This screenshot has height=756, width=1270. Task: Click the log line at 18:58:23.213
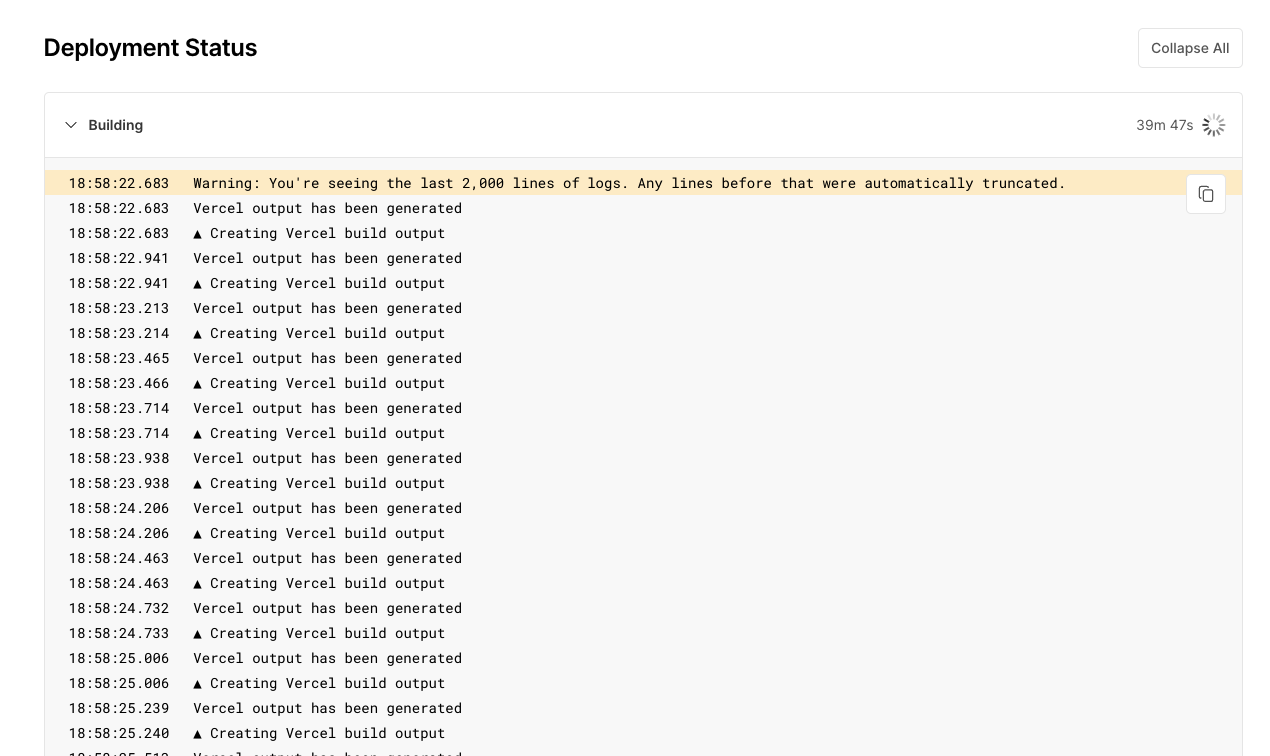(x=644, y=308)
